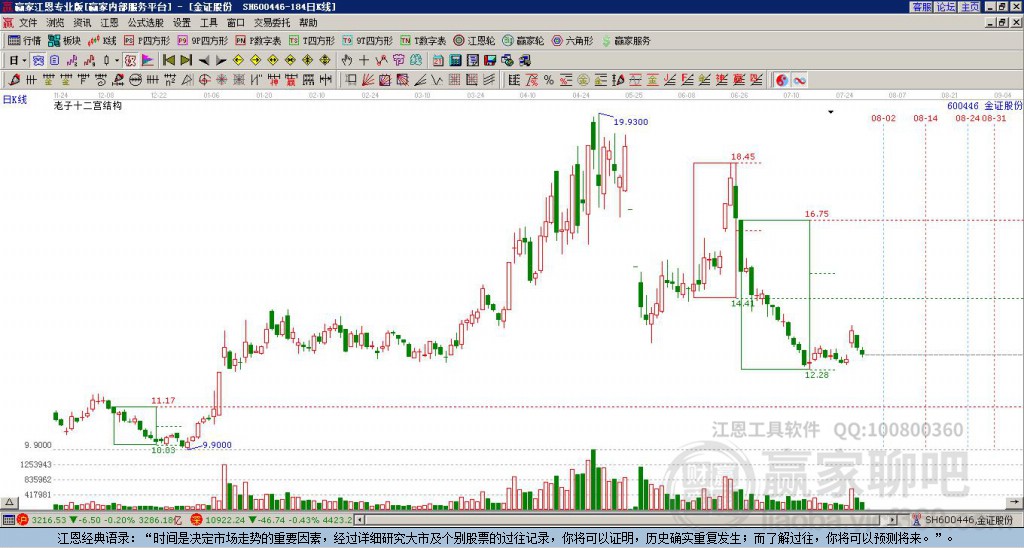Click the red target circle tool
1024x548 pixels.
pos(204,80)
